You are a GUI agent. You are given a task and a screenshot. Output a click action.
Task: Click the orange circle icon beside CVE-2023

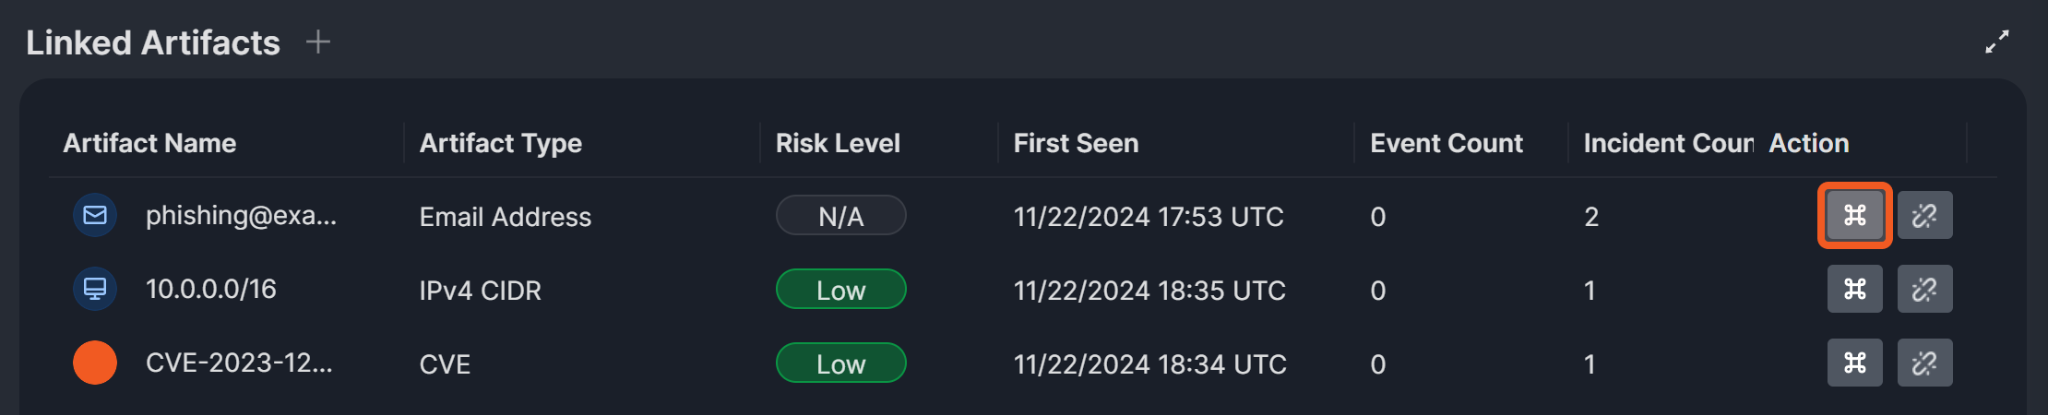(95, 363)
